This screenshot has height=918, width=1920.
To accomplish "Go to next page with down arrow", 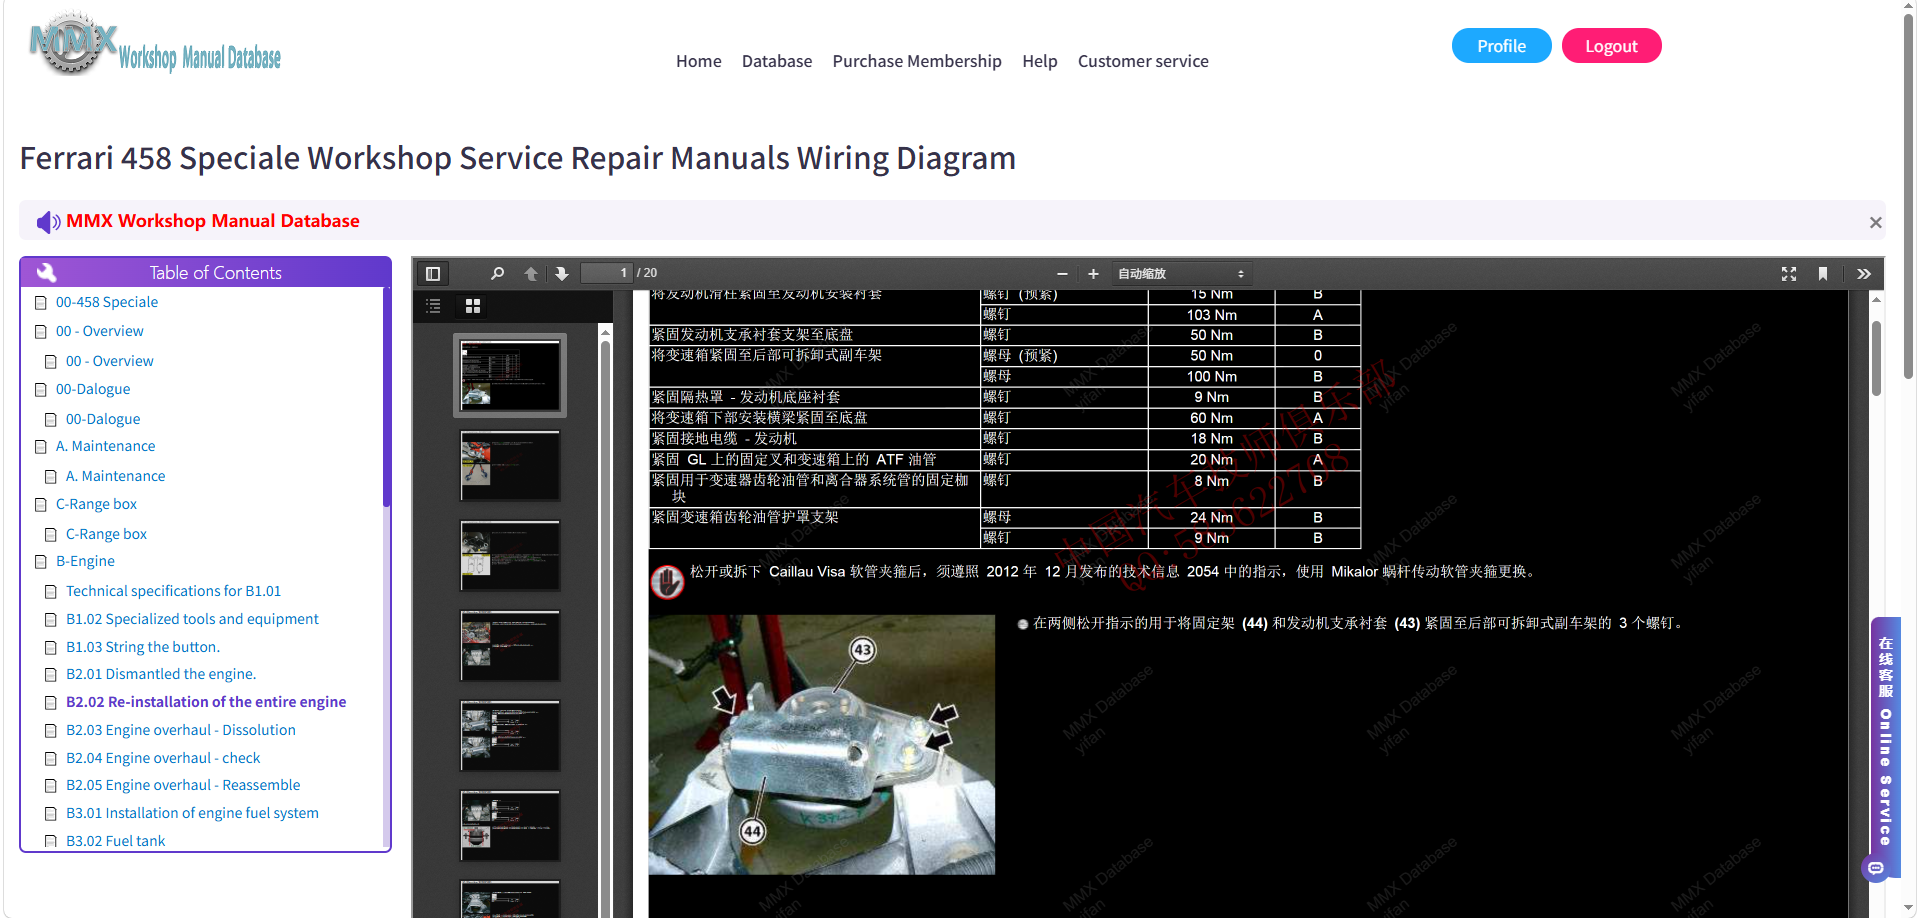I will [x=562, y=274].
